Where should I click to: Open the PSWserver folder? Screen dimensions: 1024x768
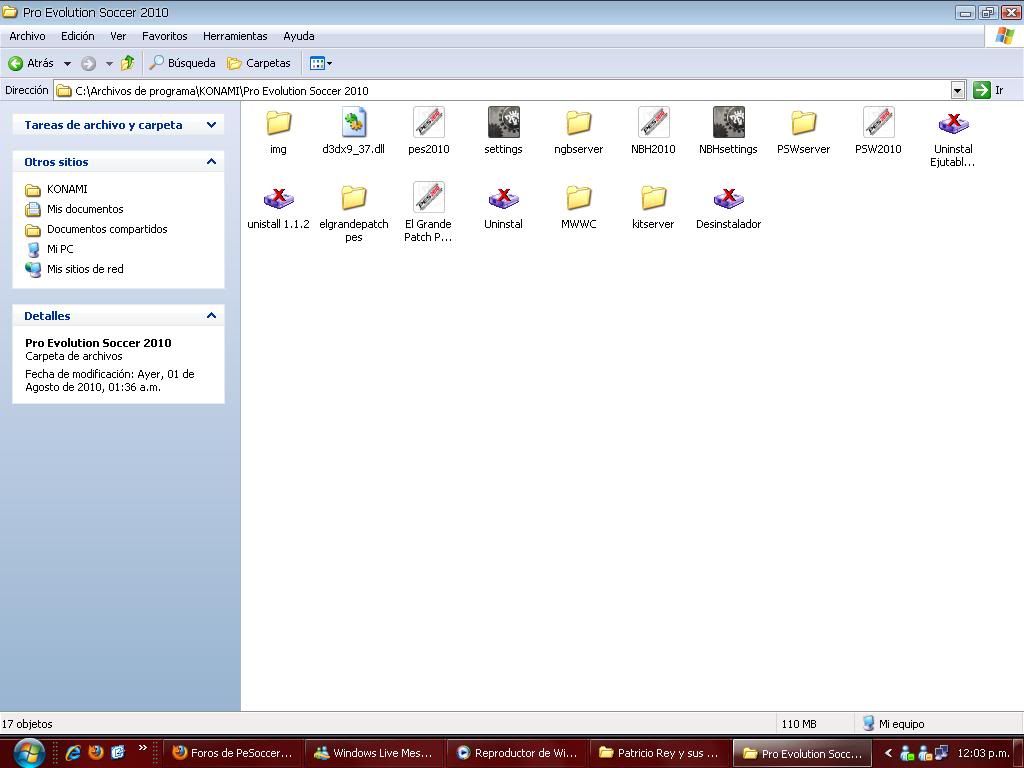(x=803, y=123)
